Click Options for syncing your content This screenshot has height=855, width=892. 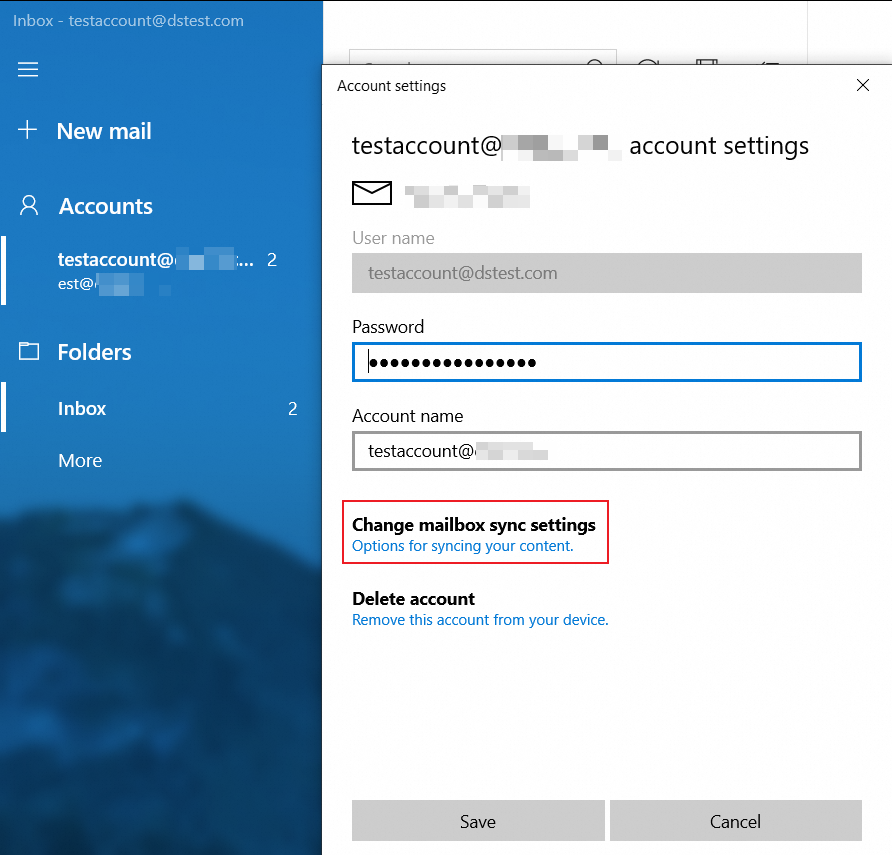point(462,546)
